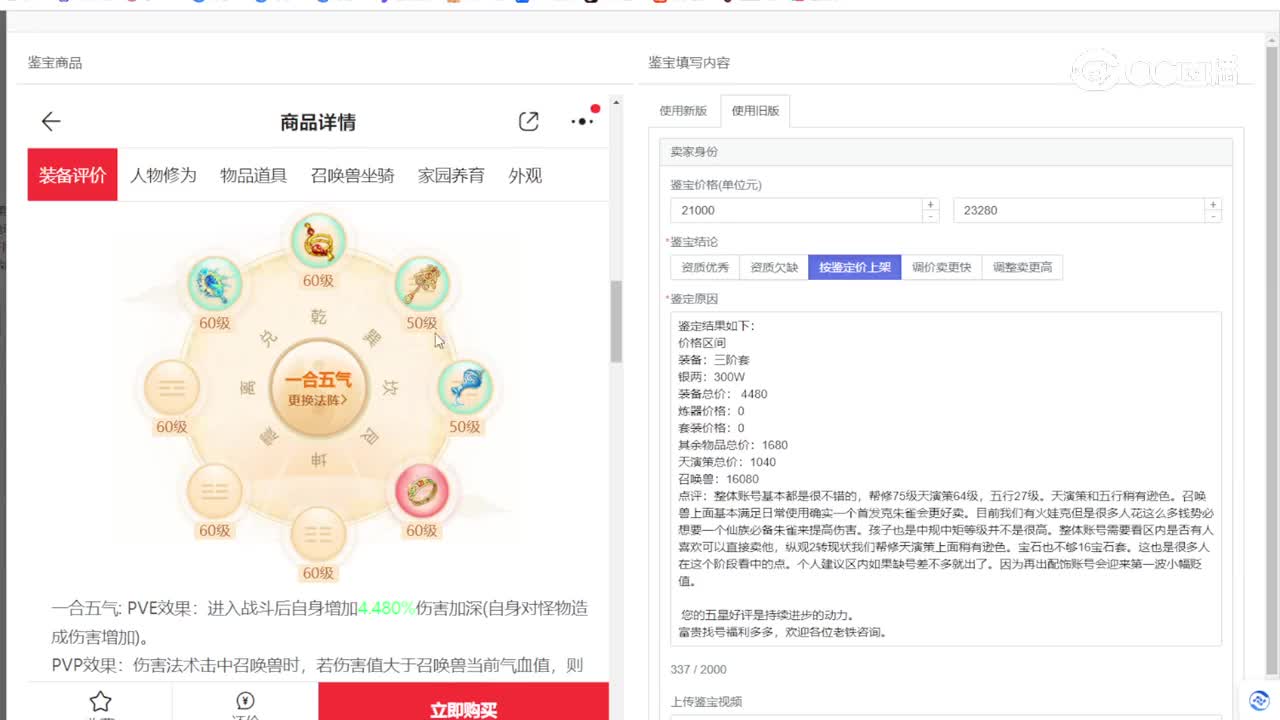Select the 使用新版 tab

pyautogui.click(x=684, y=111)
